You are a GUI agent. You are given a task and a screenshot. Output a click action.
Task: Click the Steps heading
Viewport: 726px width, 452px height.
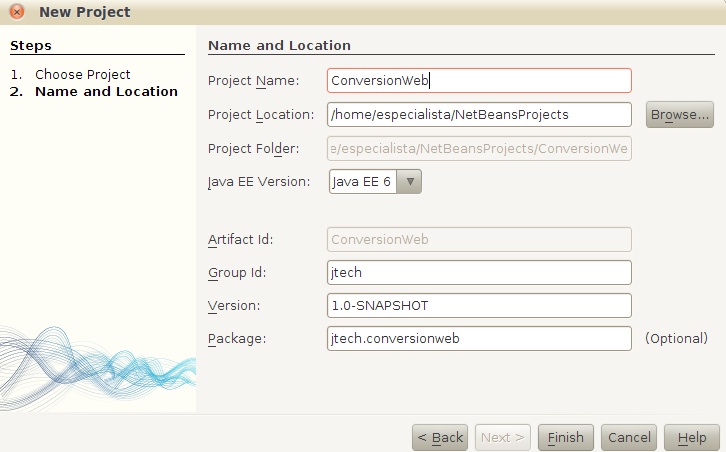pos(31,46)
